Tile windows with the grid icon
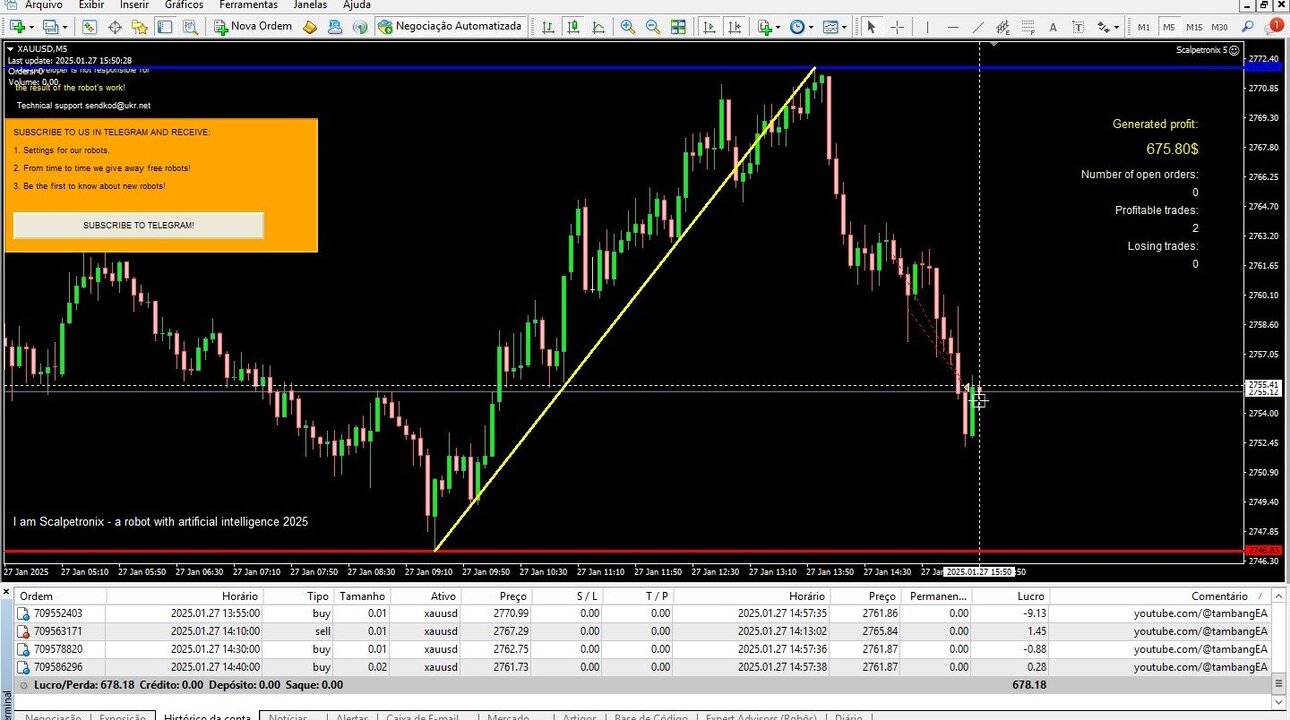 pyautogui.click(x=678, y=27)
